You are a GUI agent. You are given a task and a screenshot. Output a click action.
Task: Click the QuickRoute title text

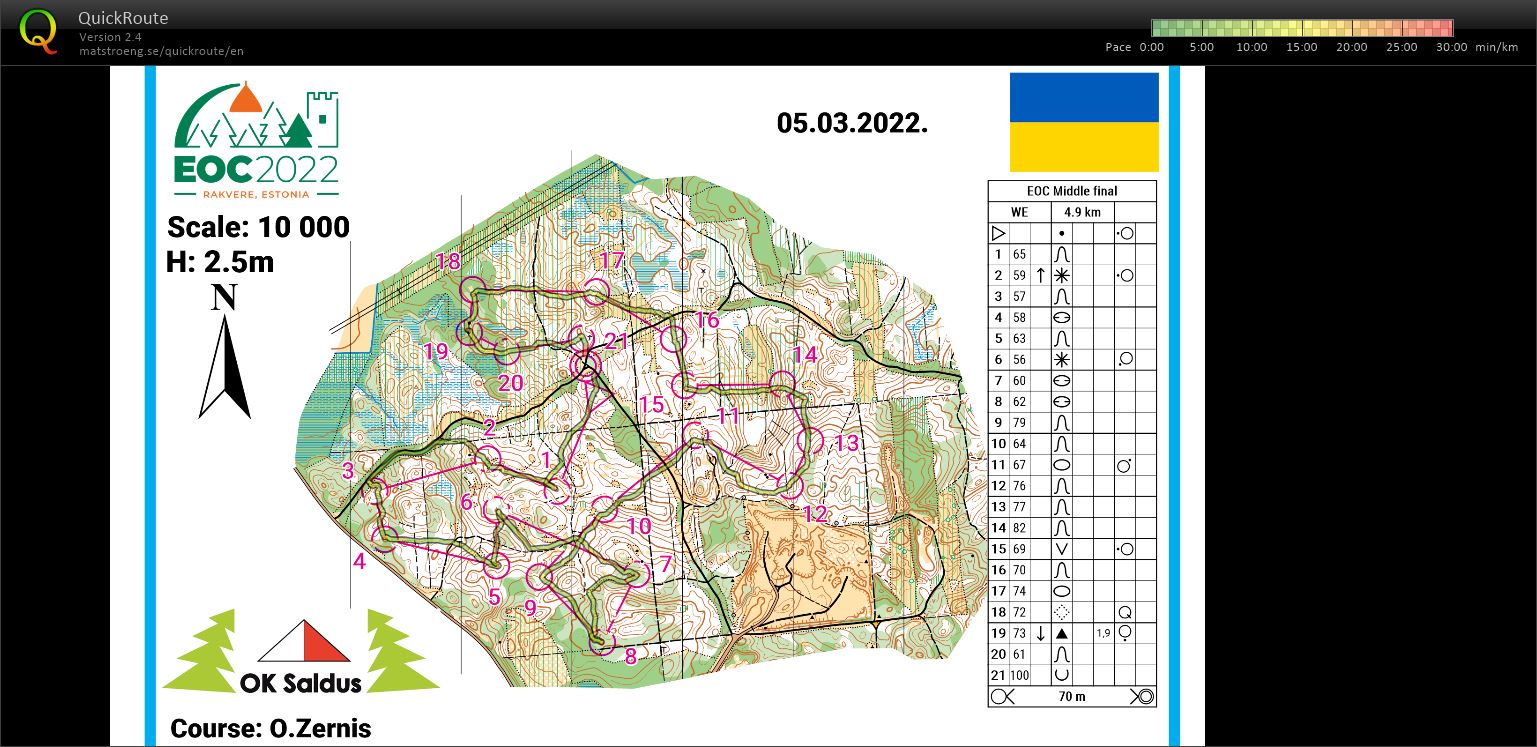coord(123,18)
